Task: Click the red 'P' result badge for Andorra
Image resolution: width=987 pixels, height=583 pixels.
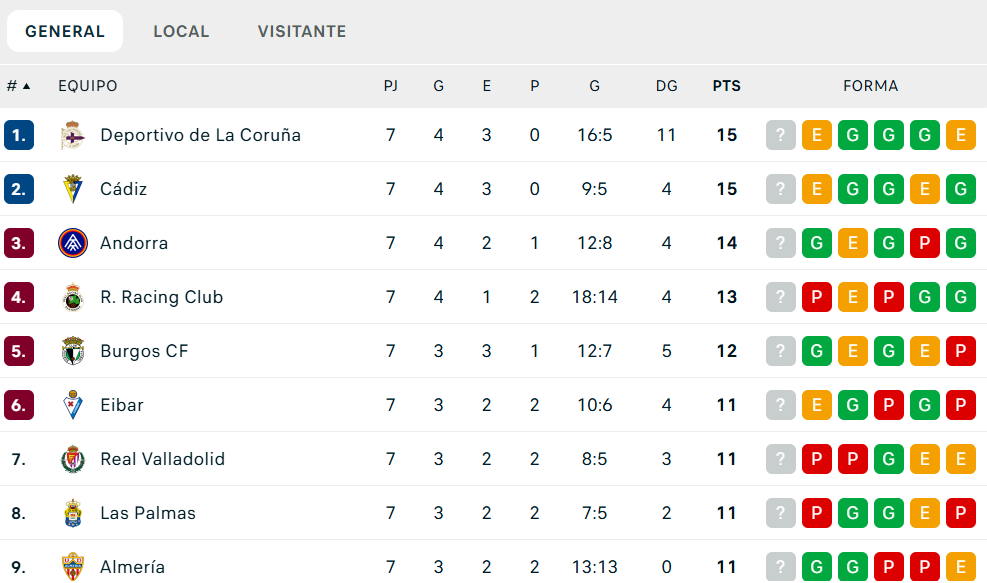Action: pos(925,243)
